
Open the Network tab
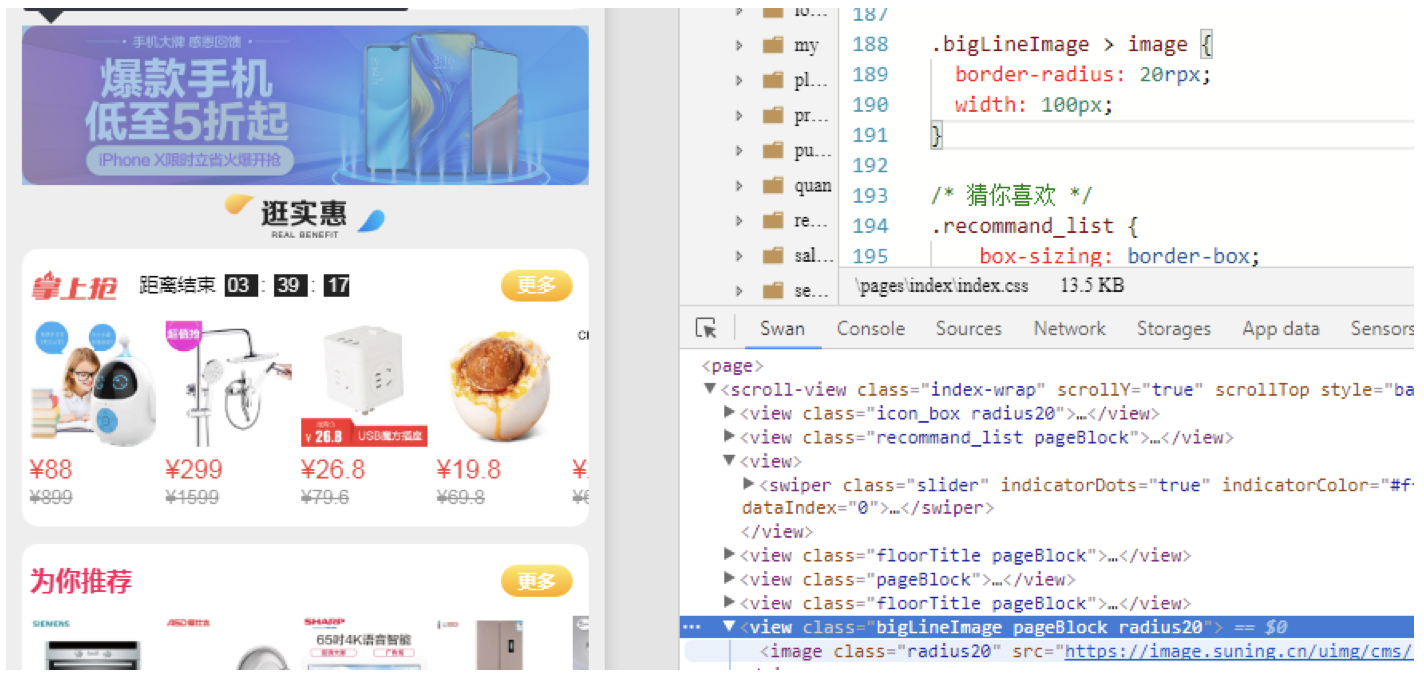(x=1070, y=328)
